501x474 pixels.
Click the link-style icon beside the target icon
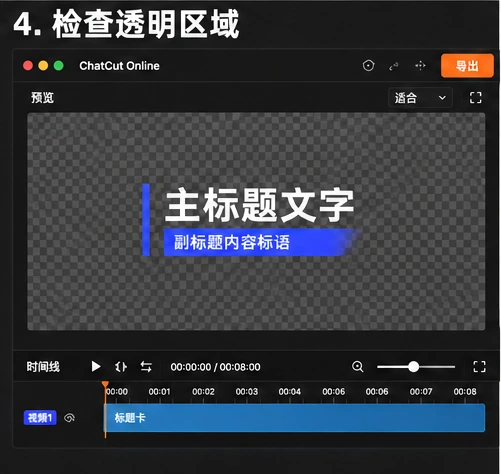click(394, 66)
